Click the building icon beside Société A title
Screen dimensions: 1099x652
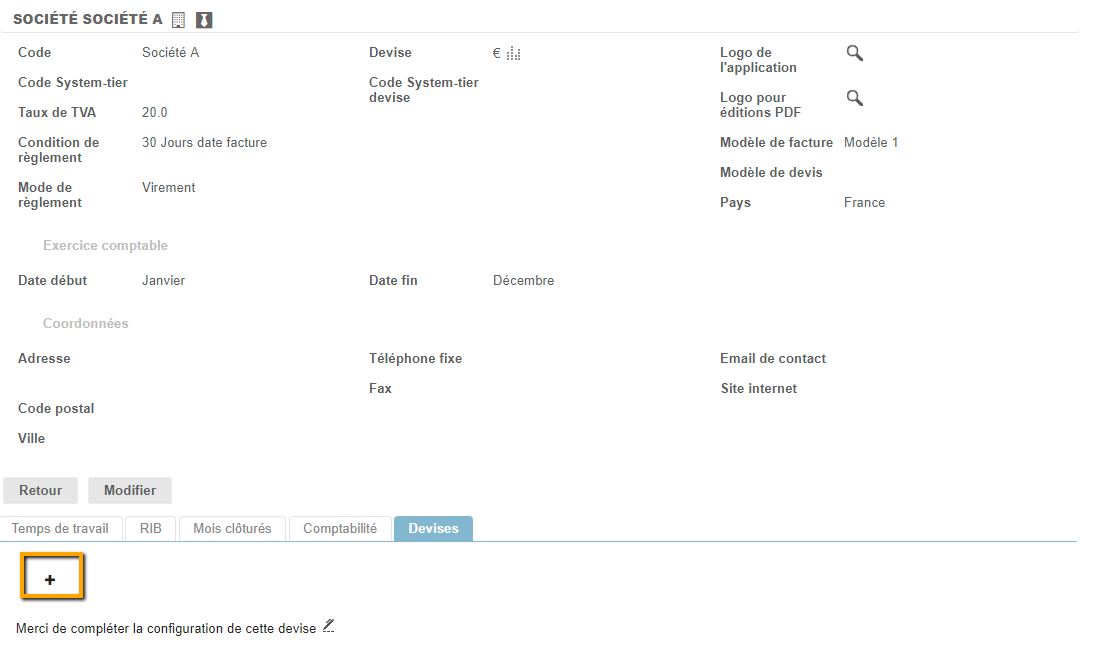pos(179,20)
